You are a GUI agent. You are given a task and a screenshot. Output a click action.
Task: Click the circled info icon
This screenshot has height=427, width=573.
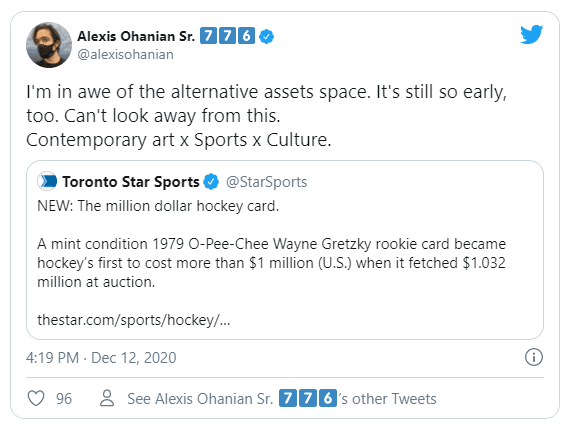click(x=534, y=357)
